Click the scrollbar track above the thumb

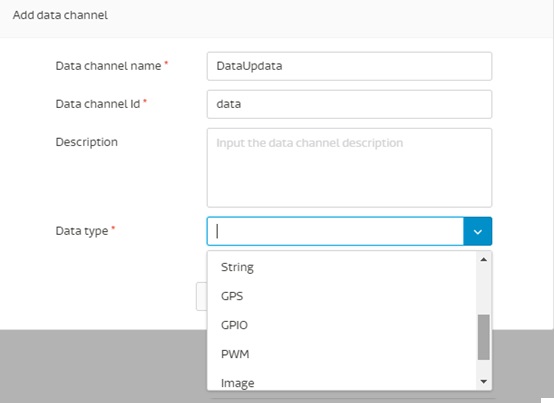coord(484,290)
